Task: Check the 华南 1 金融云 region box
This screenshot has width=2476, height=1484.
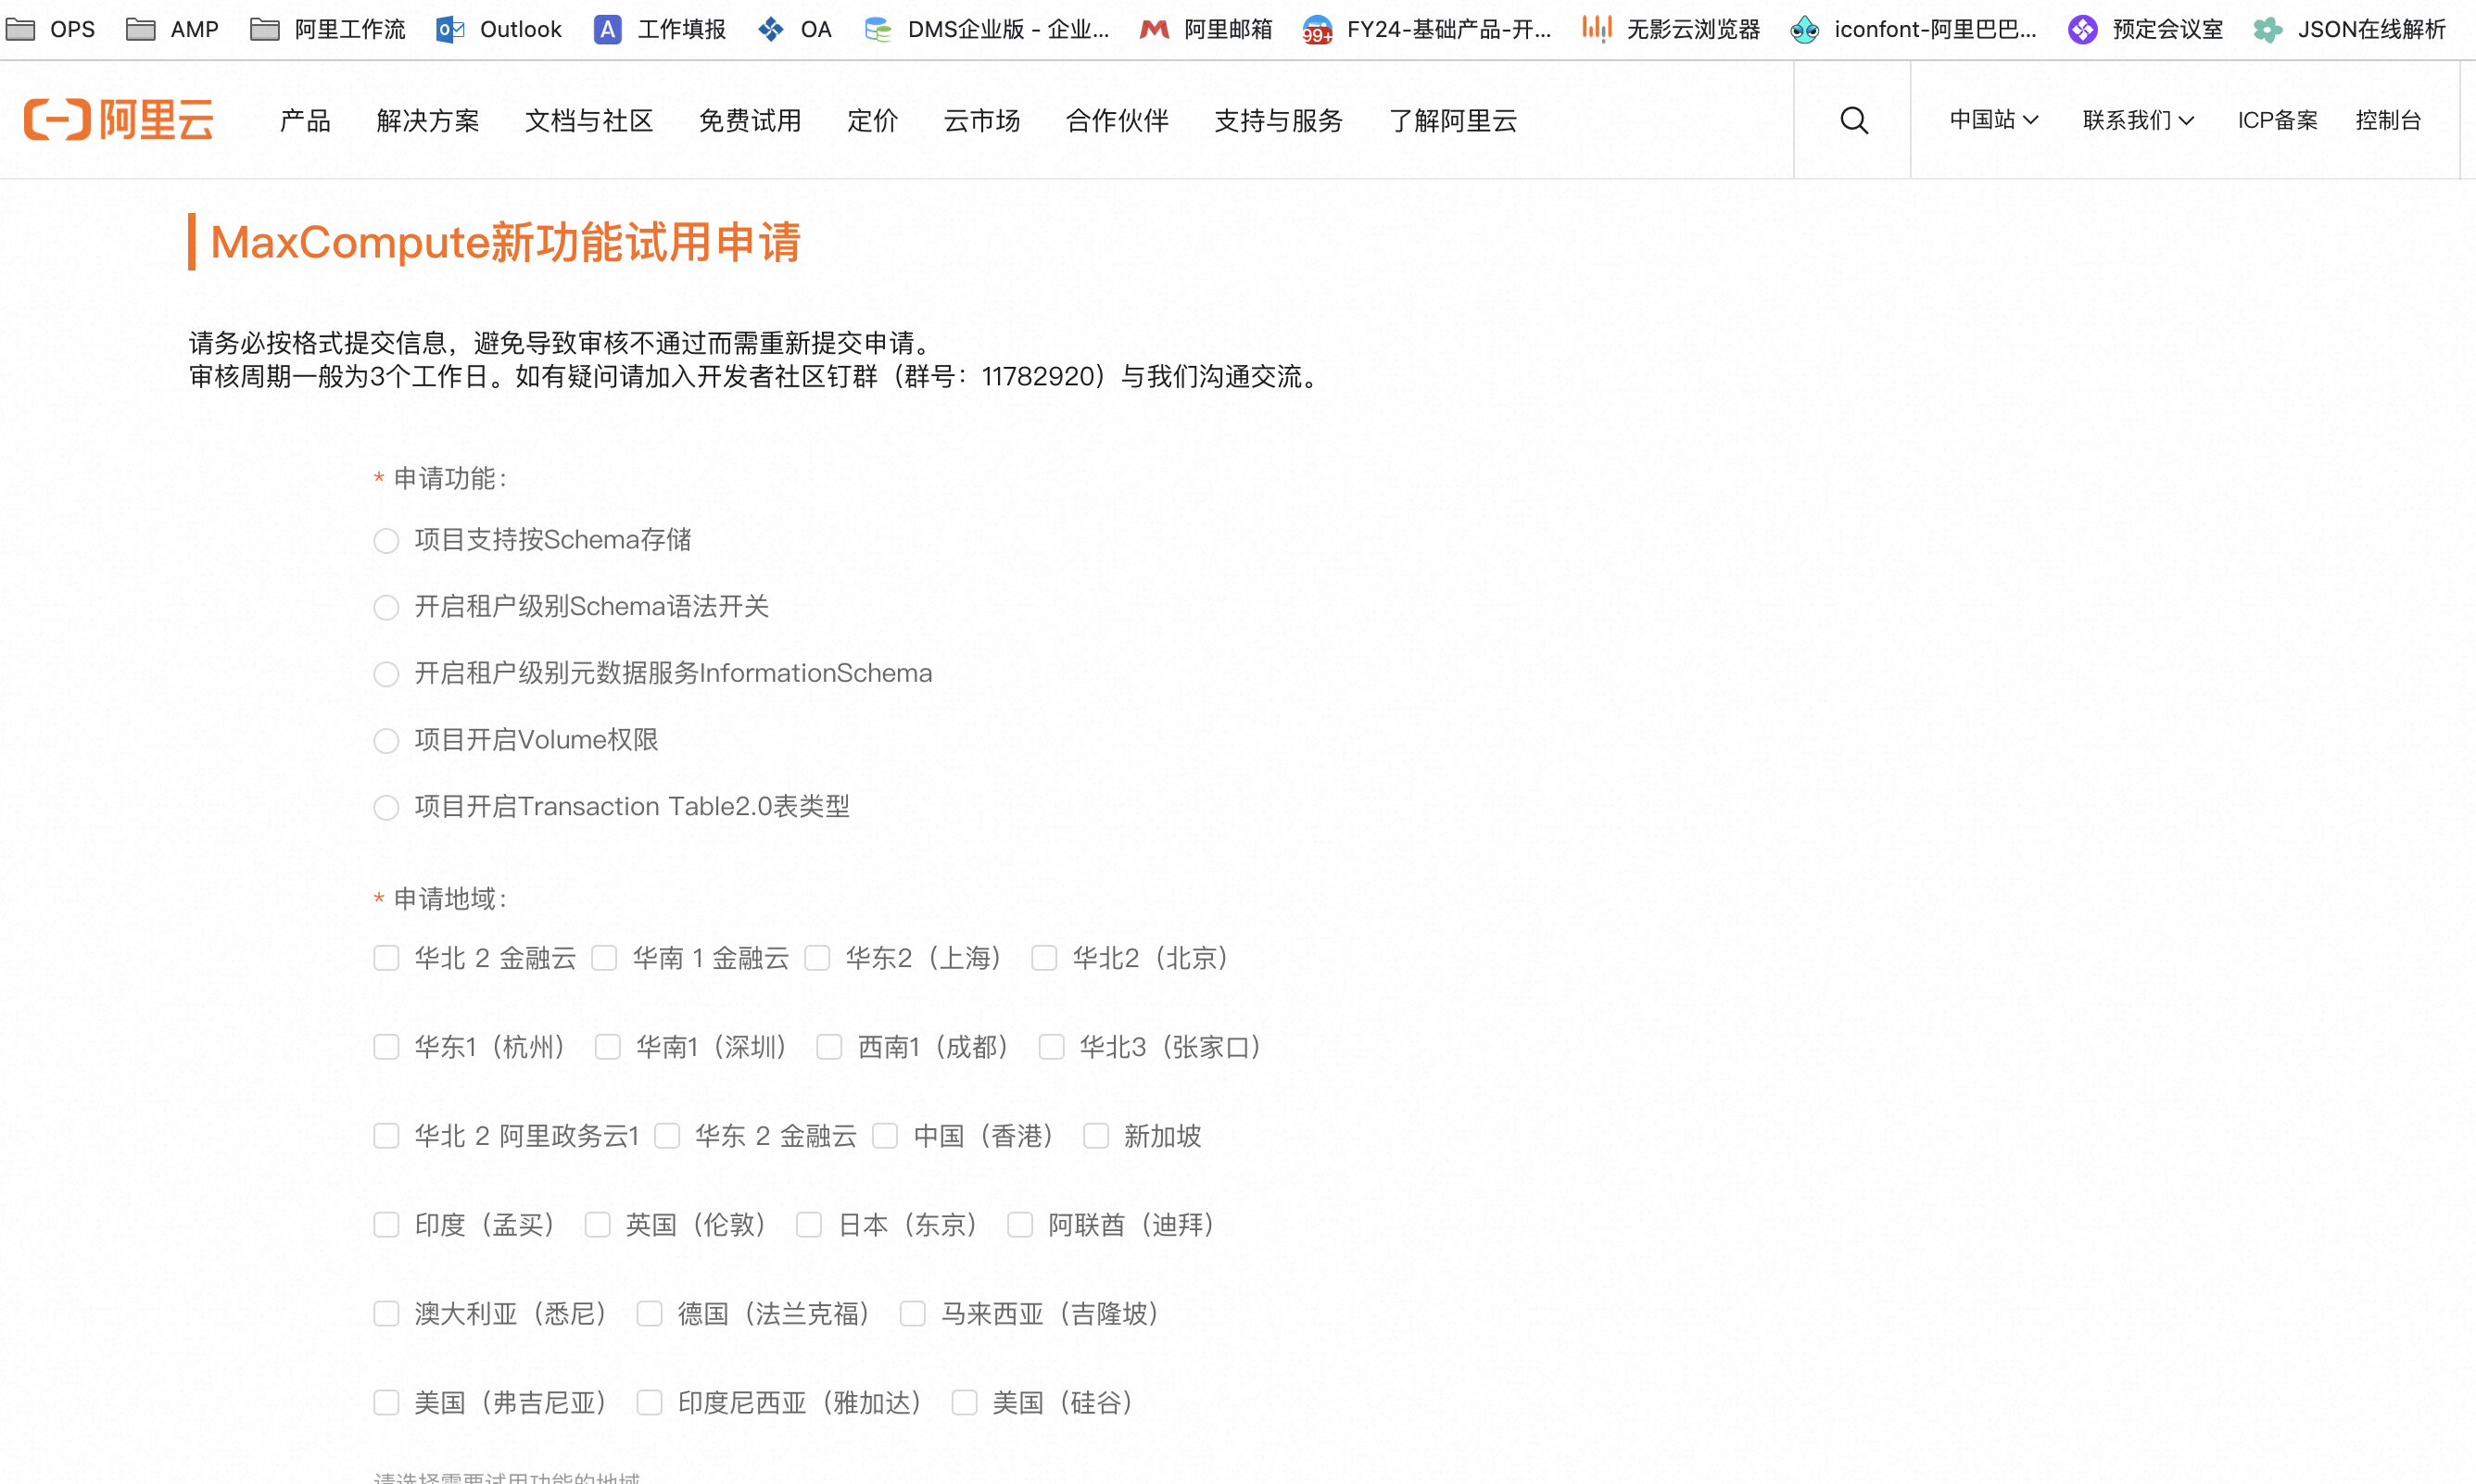Action: pos(604,958)
